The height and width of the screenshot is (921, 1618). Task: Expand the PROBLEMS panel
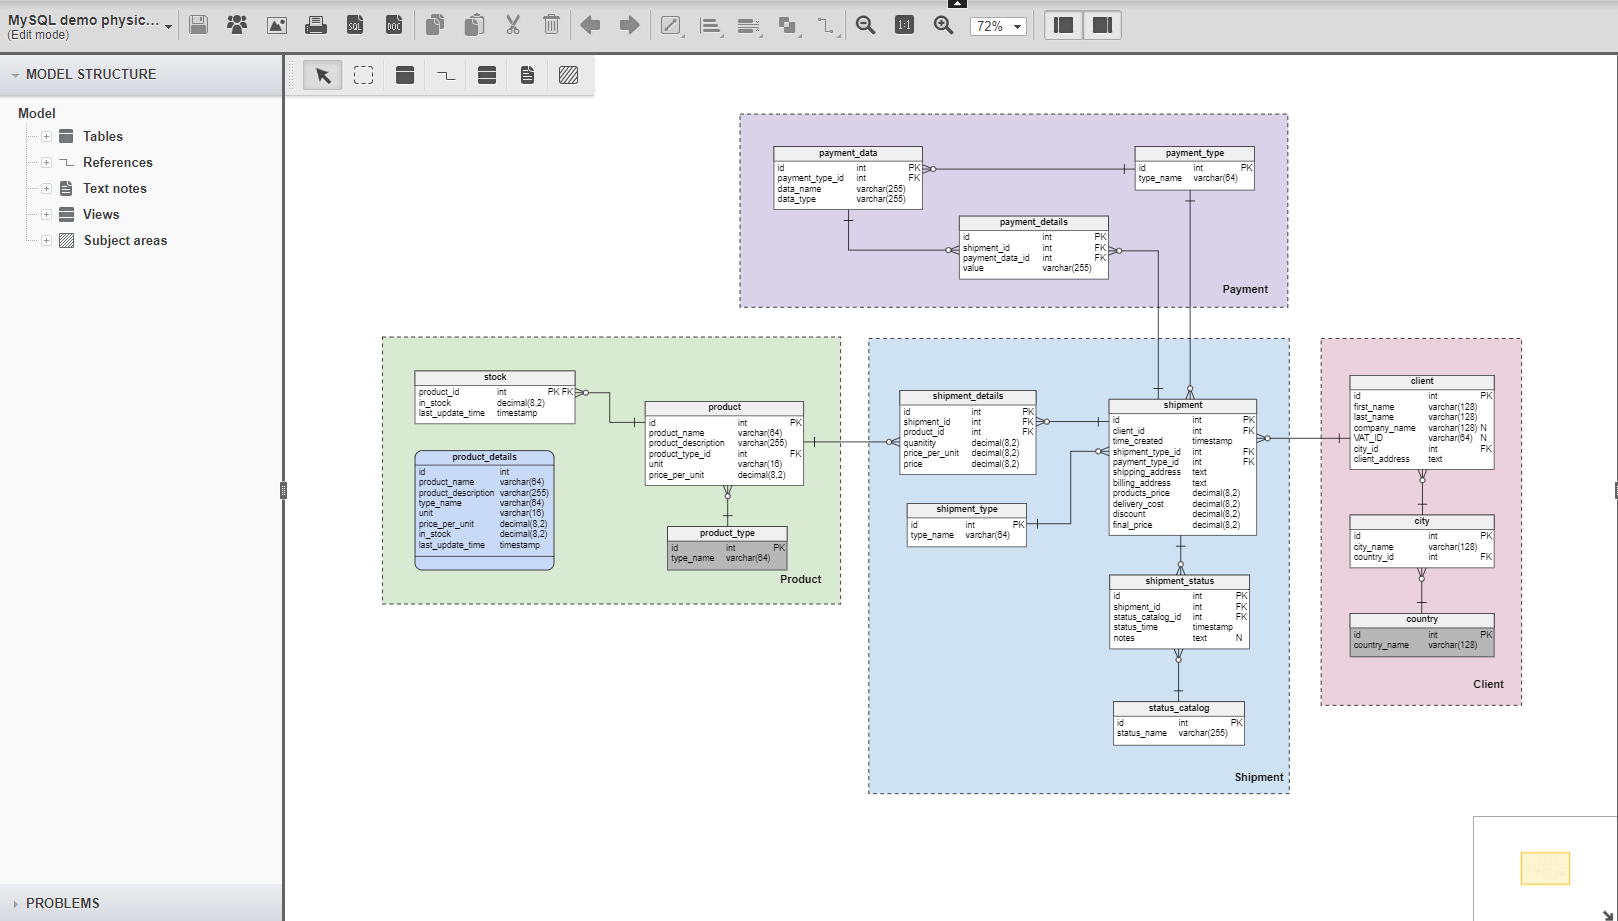click(x=62, y=903)
